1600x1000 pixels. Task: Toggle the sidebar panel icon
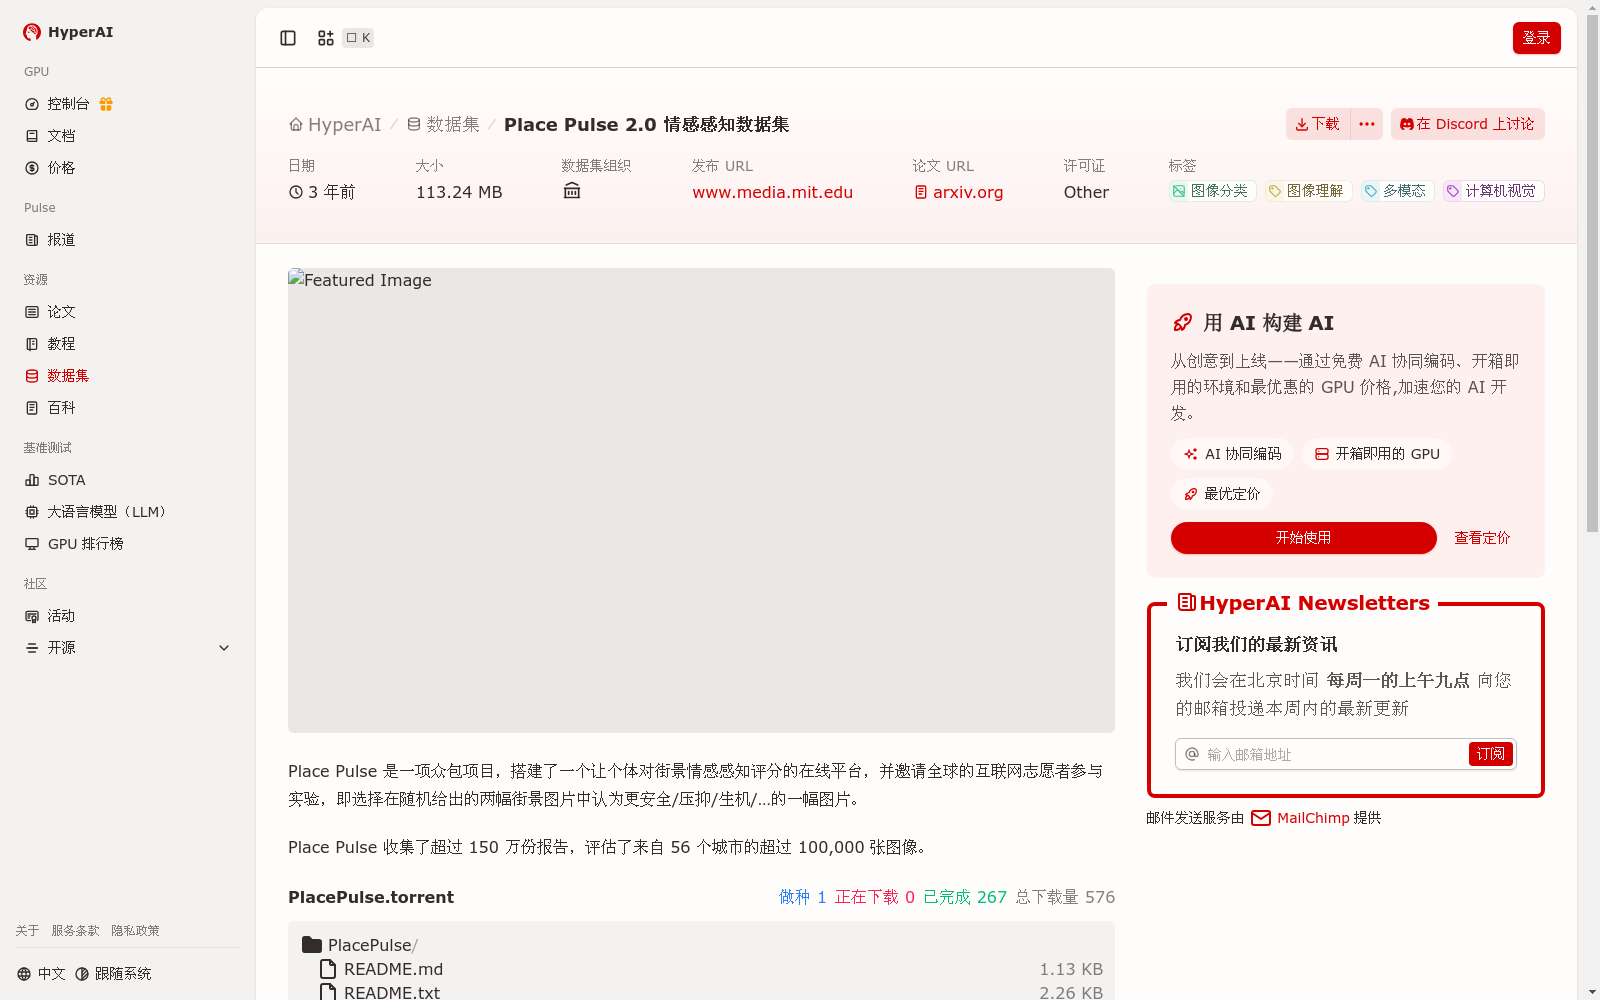point(288,38)
